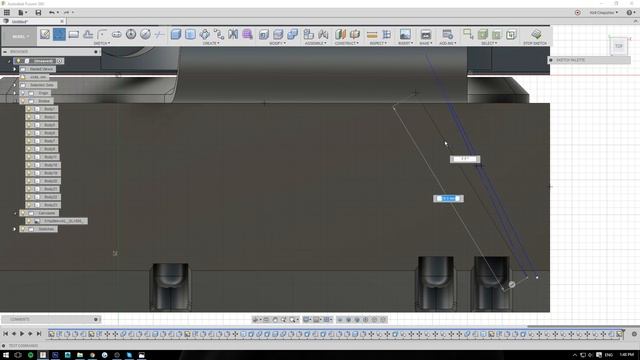Select the trim line tool icon

pyautogui.click(x=160, y=34)
